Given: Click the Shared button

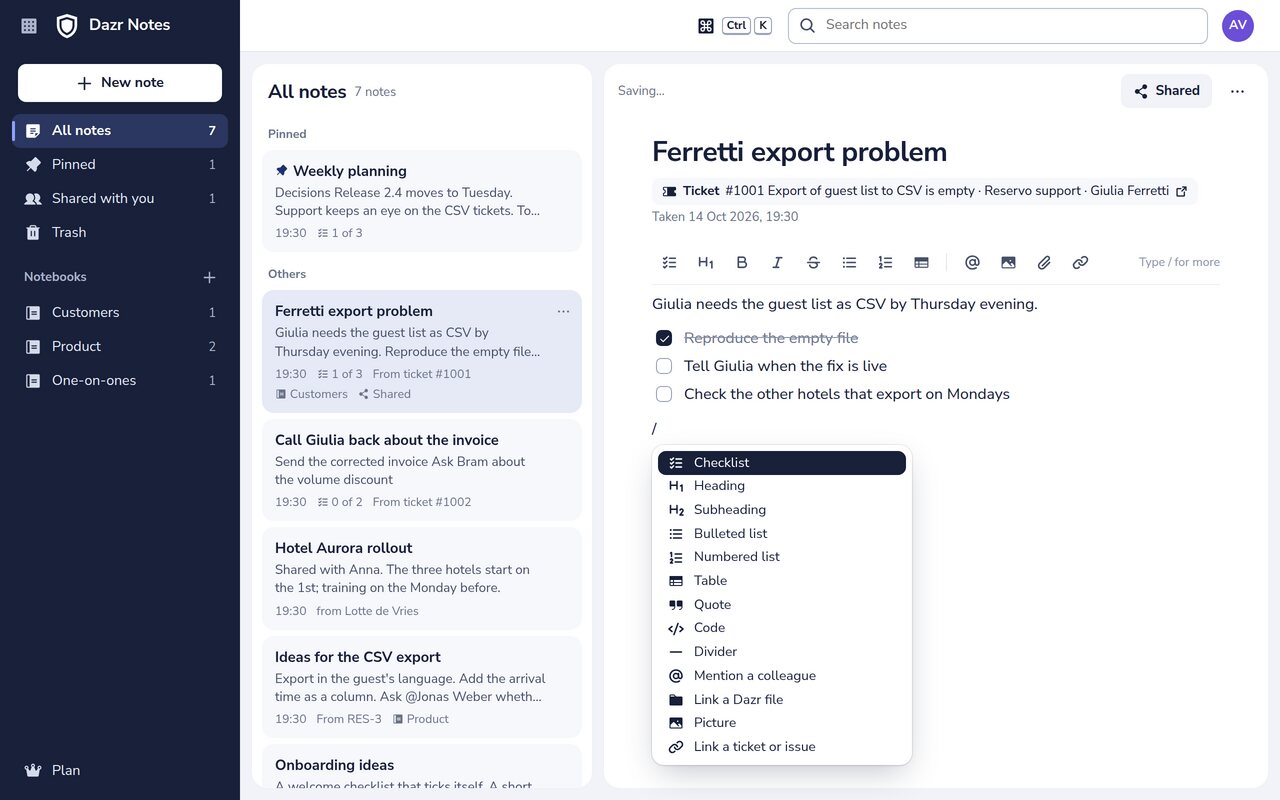Looking at the screenshot, I should coord(1166,91).
